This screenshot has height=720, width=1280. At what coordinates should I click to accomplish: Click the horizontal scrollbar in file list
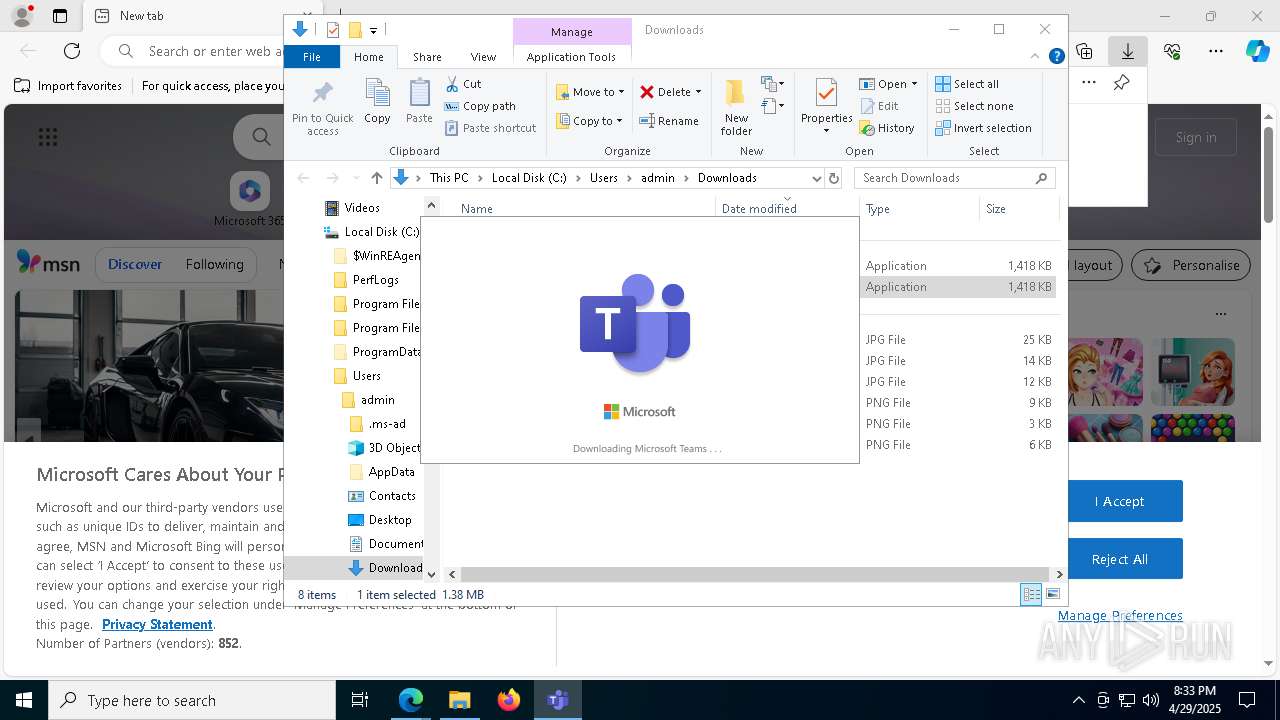pyautogui.click(x=754, y=574)
